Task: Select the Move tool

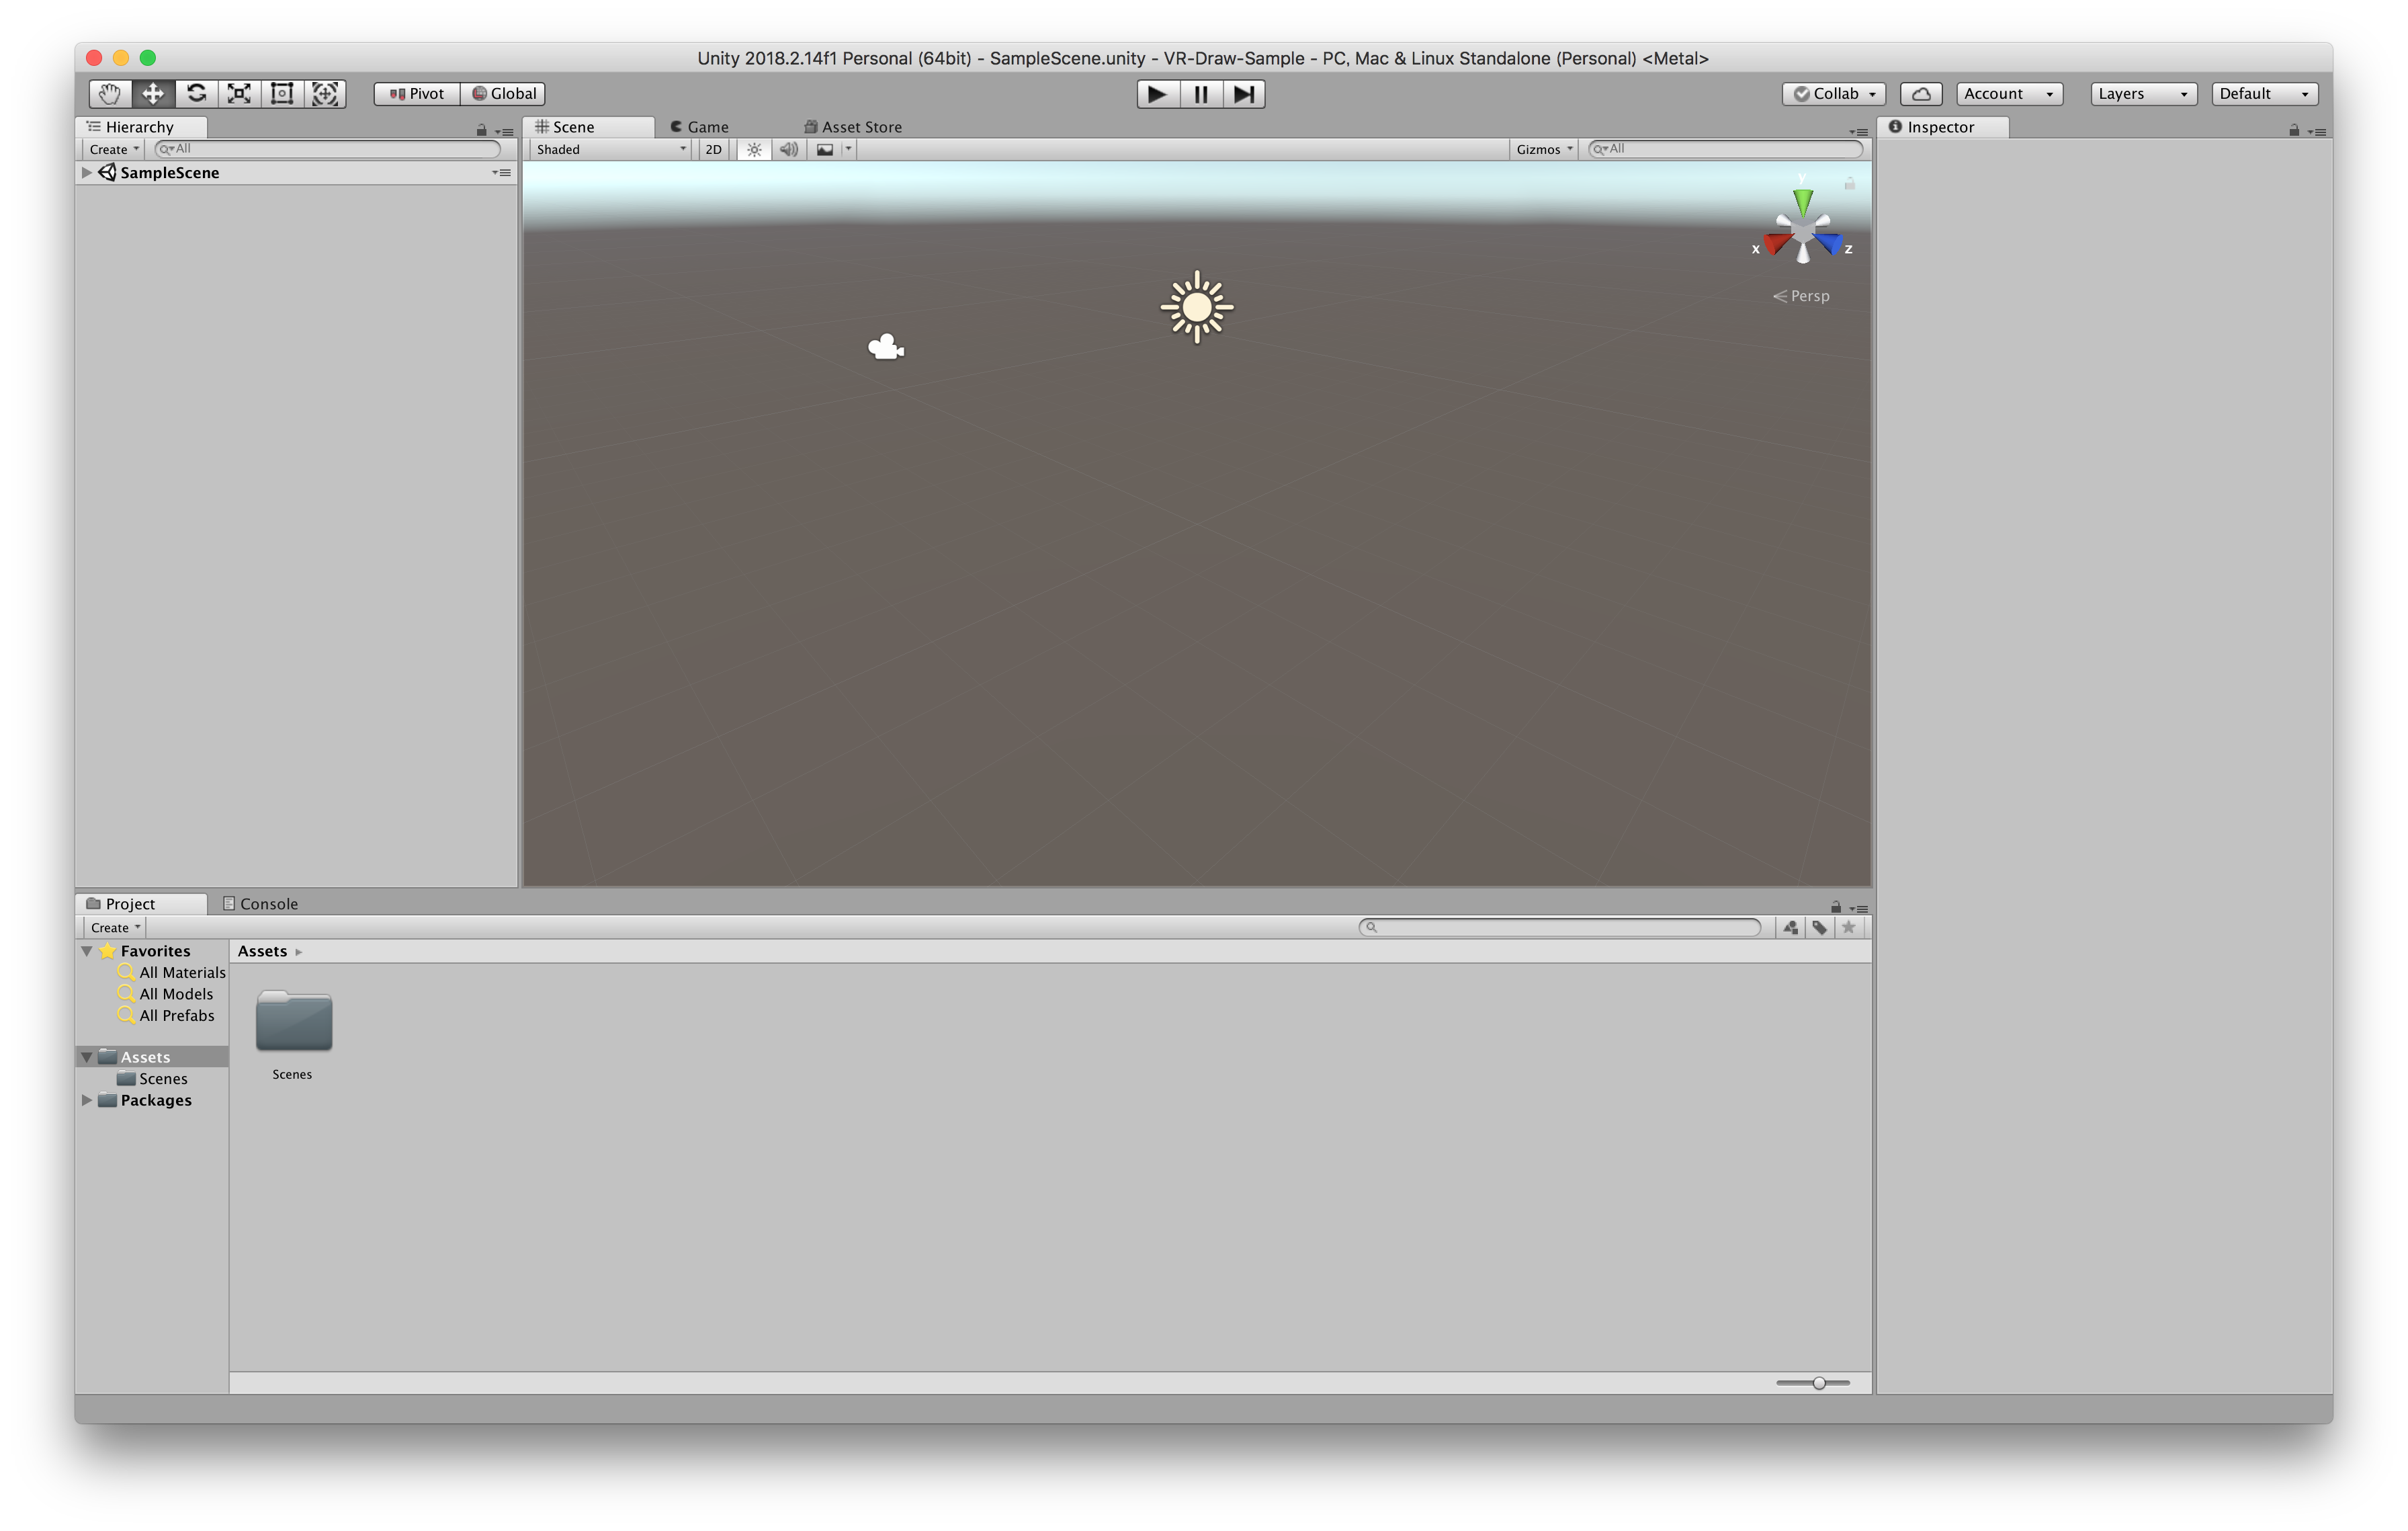Action: pos(152,93)
